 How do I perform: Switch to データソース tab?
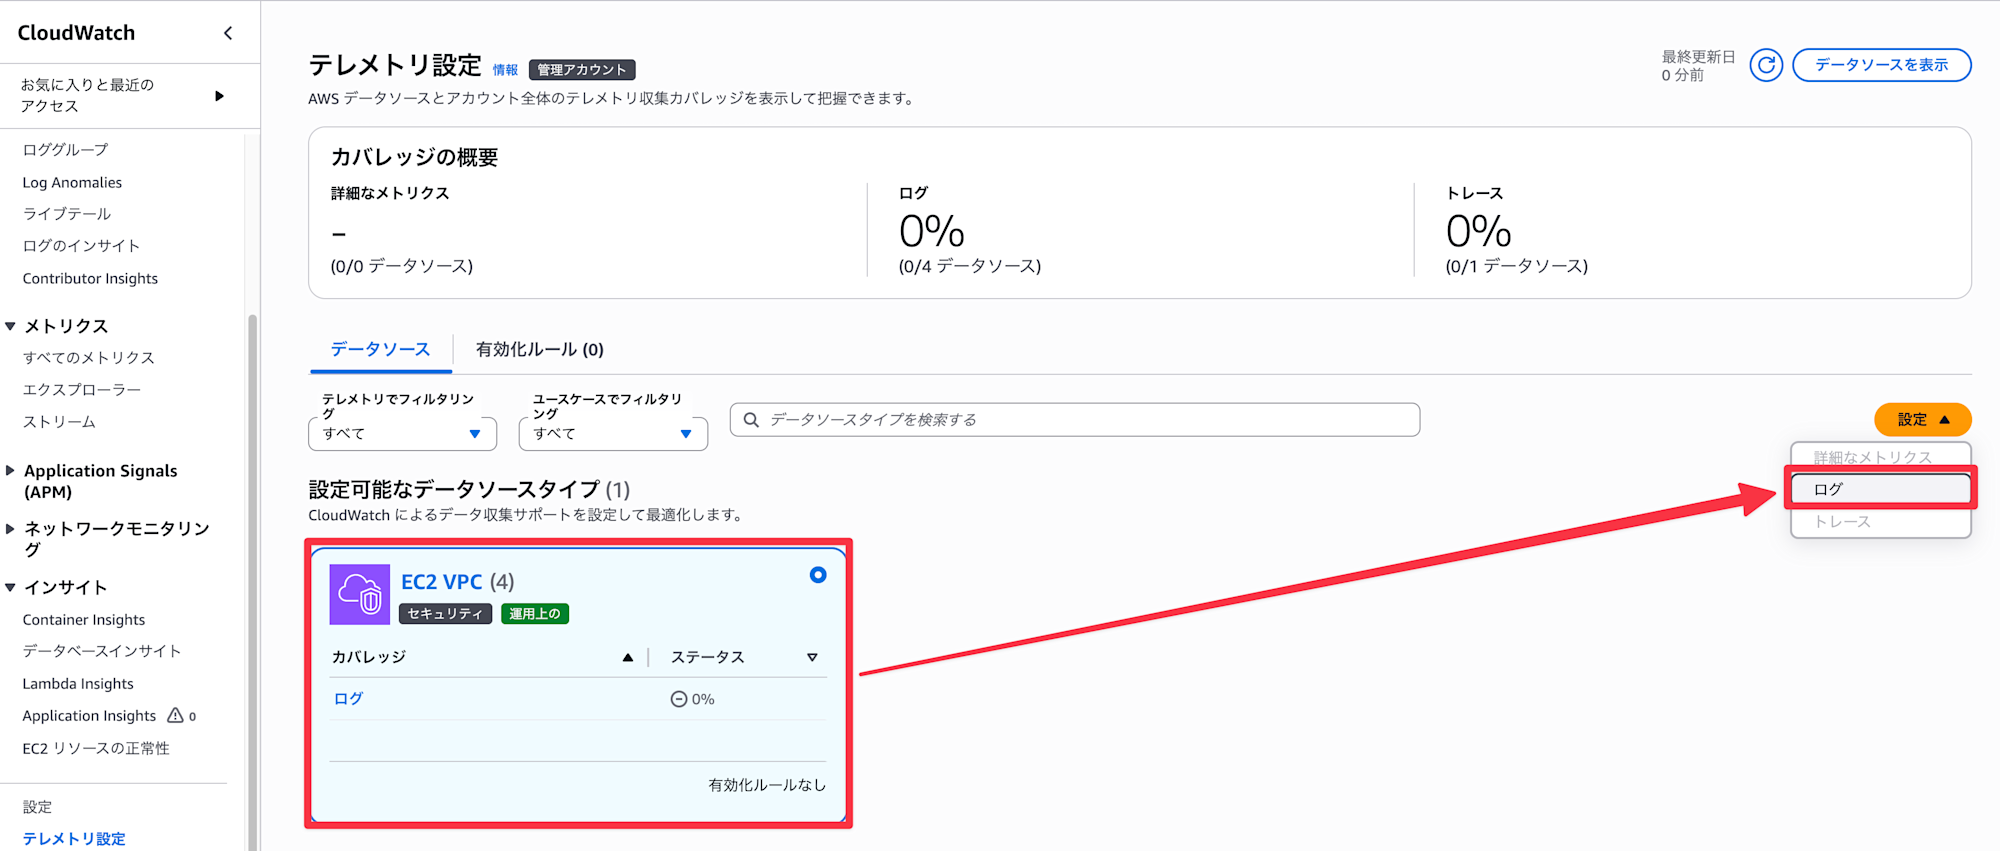[380, 349]
